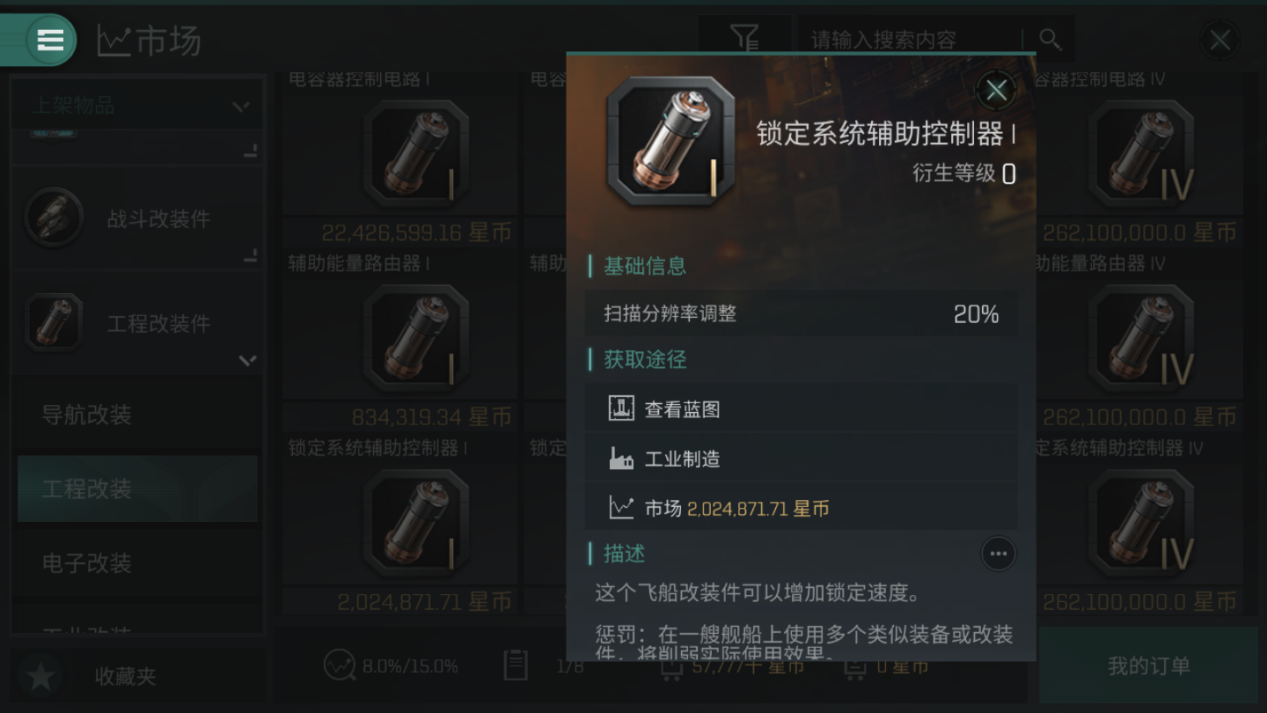The width and height of the screenshot is (1267, 713).
Task: Select the highlighted 工程改装 subcategory
Action: coord(137,488)
